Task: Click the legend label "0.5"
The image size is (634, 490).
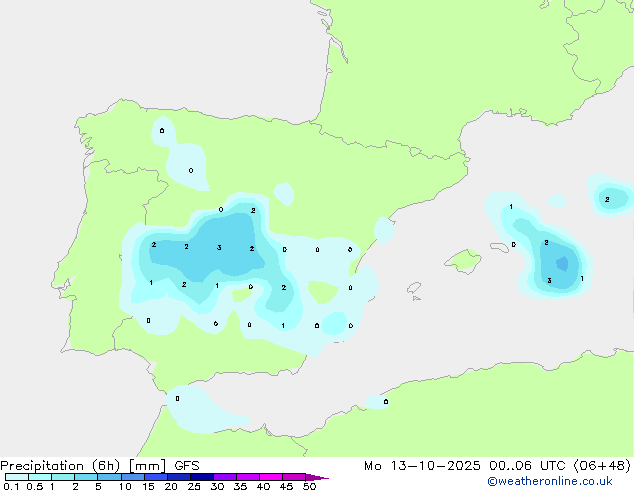Action: [x=35, y=486]
